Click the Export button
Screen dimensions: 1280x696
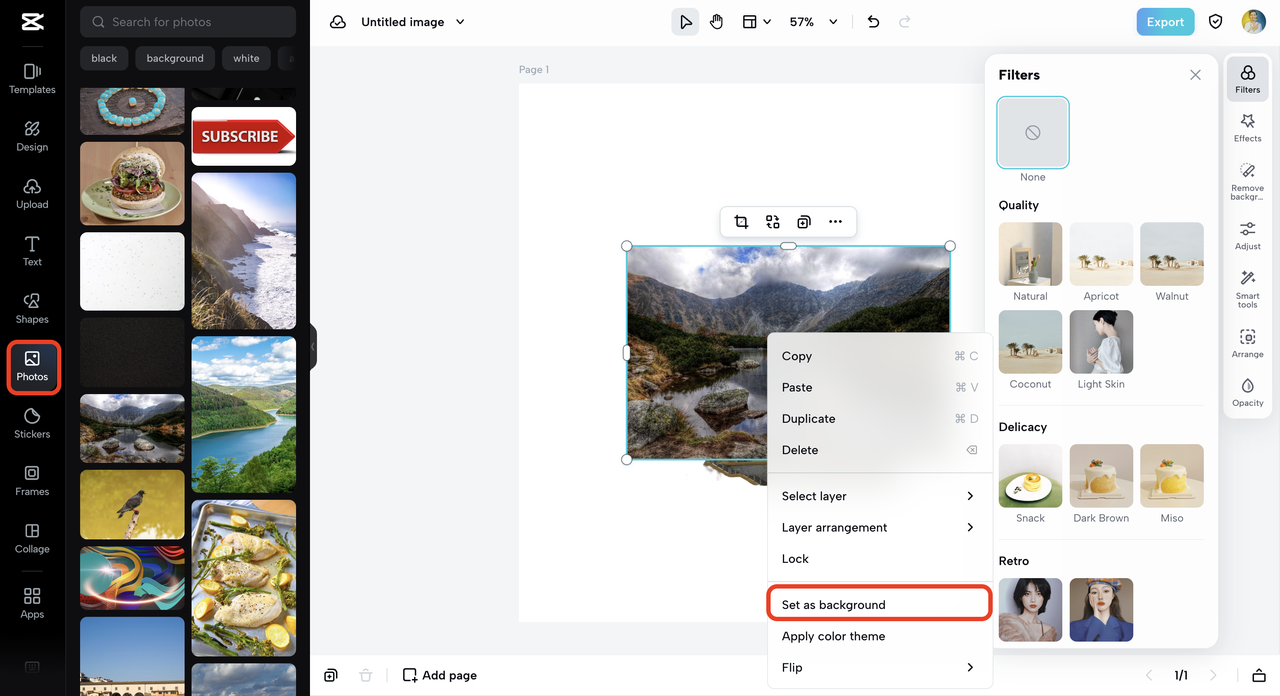(1165, 22)
